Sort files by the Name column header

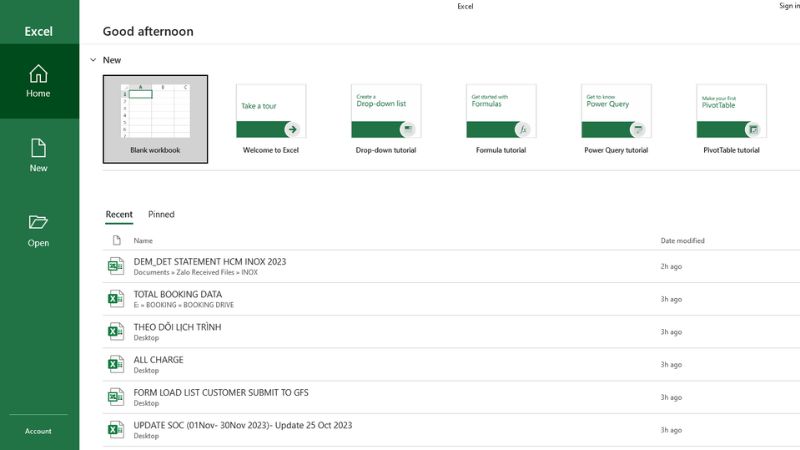pyautogui.click(x=143, y=240)
